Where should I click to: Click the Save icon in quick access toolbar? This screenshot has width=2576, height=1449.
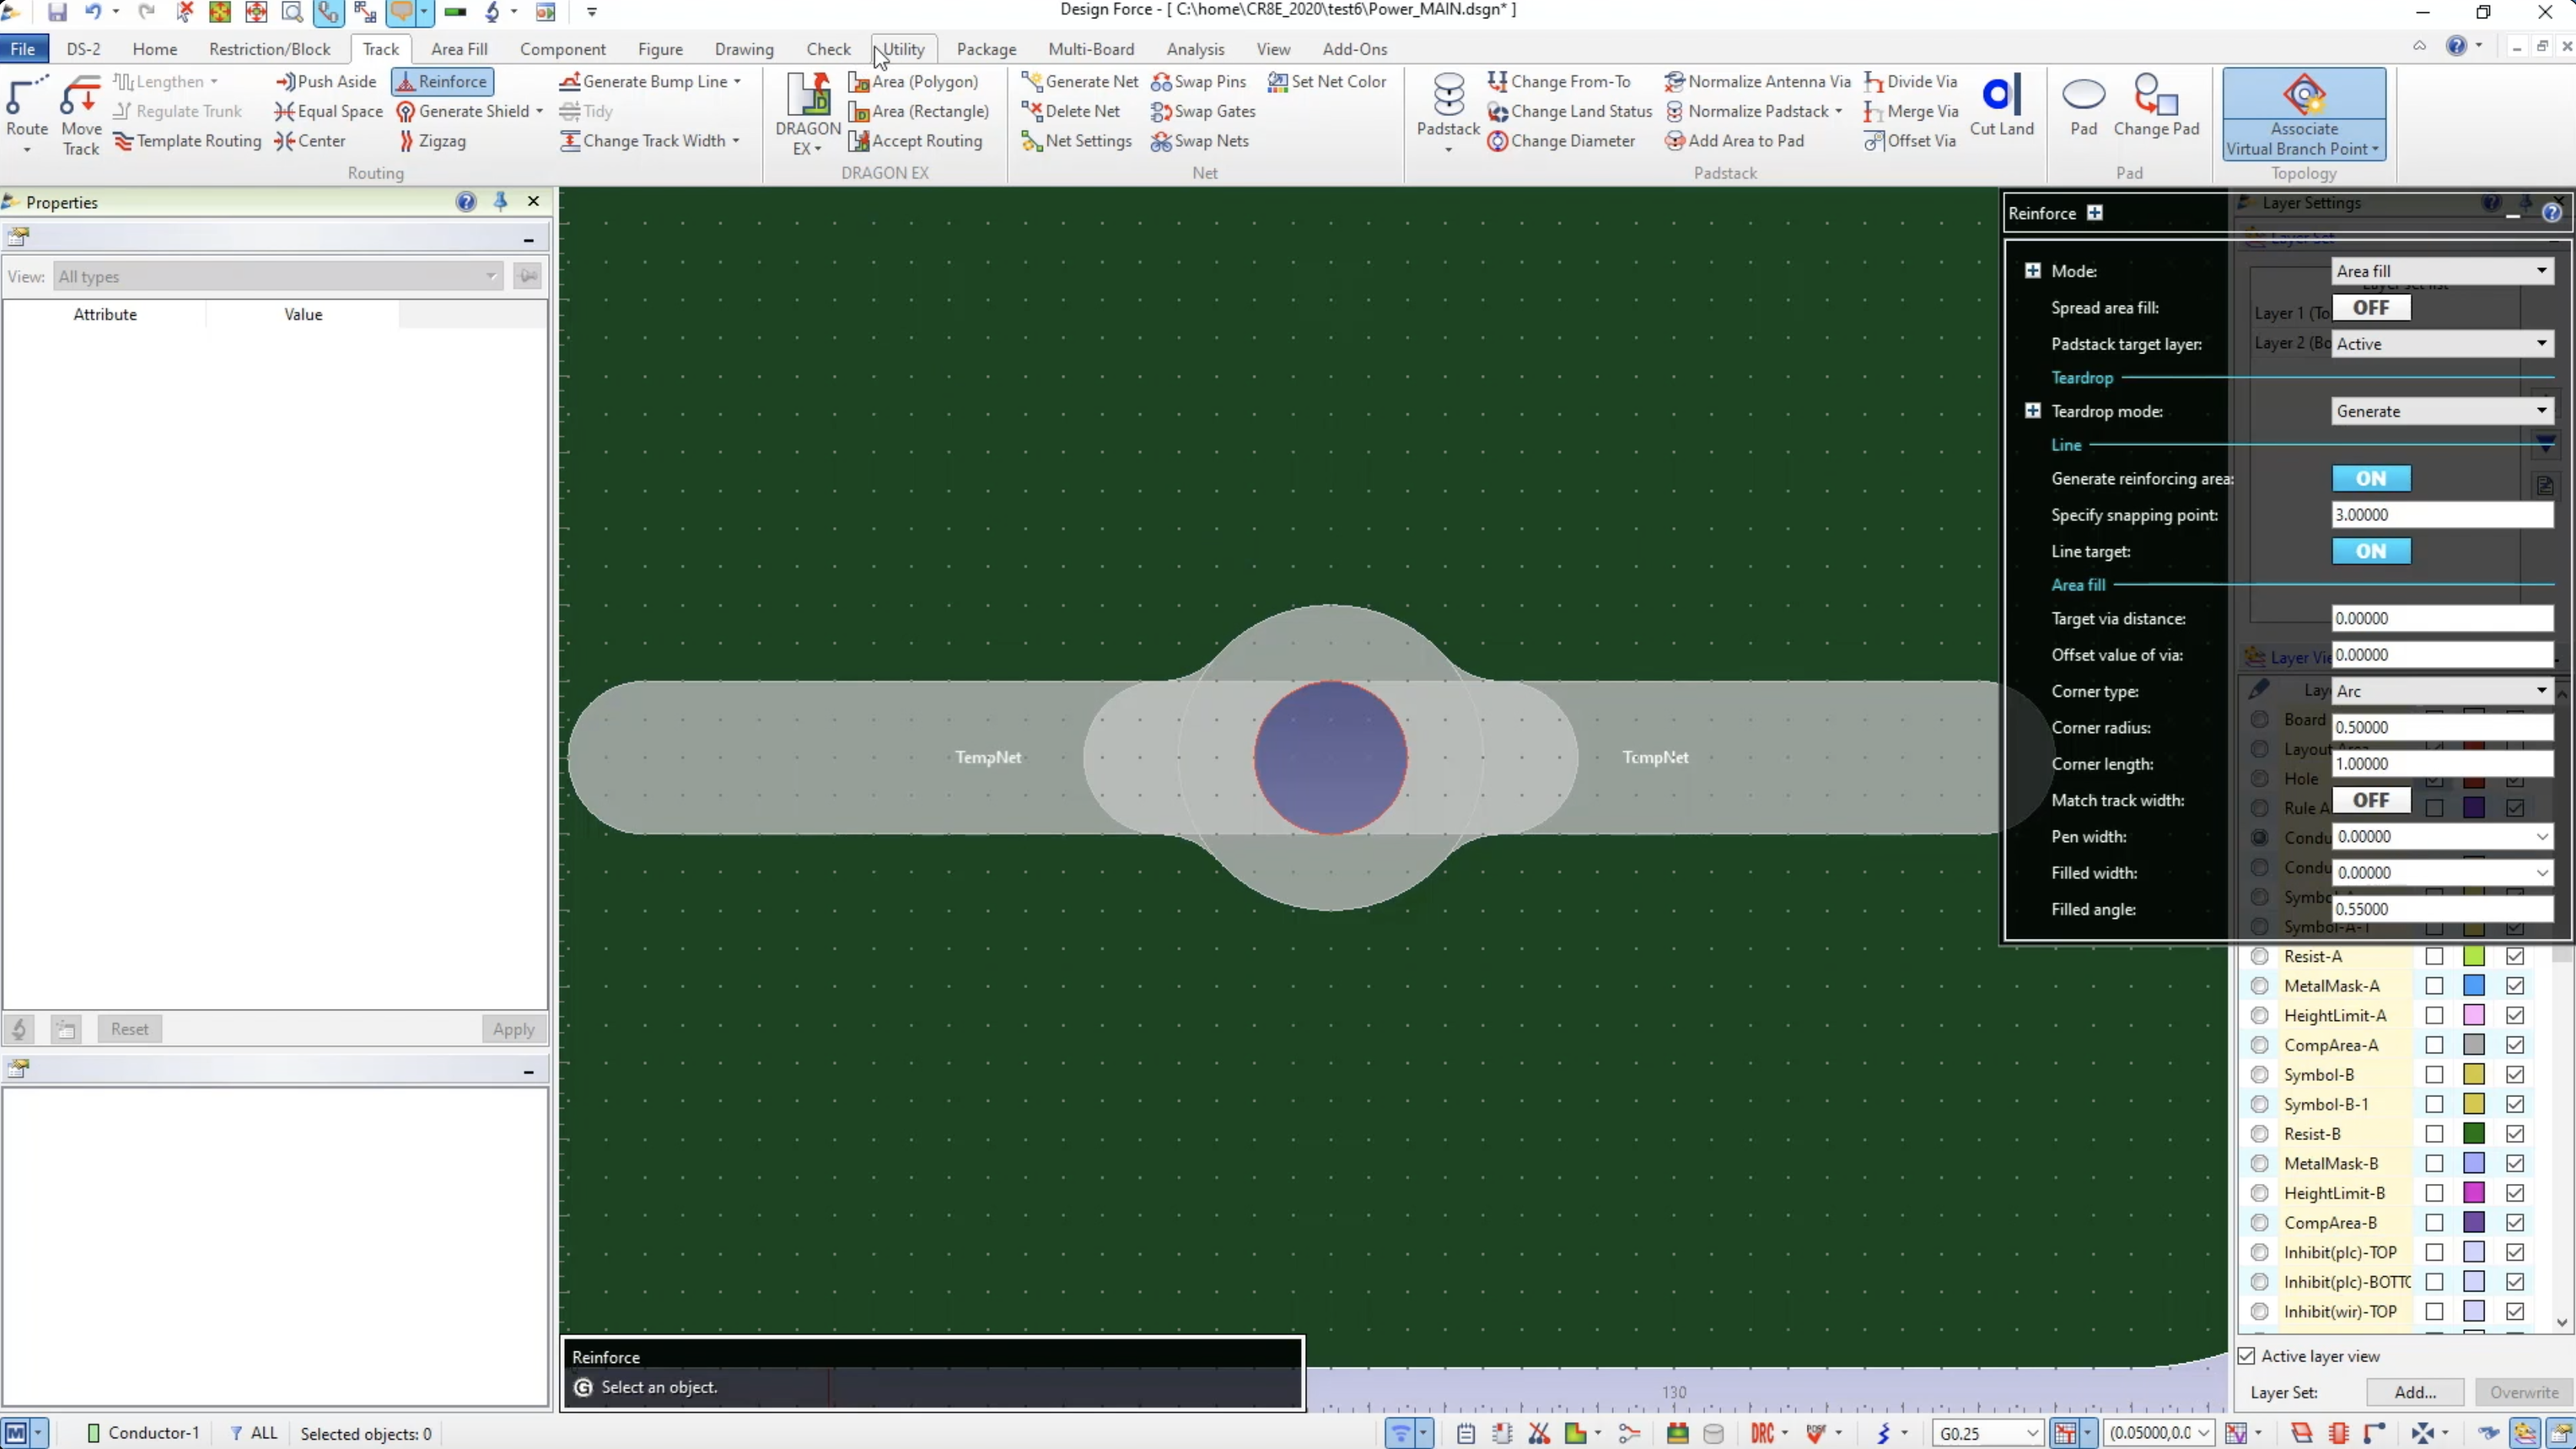pos(57,12)
